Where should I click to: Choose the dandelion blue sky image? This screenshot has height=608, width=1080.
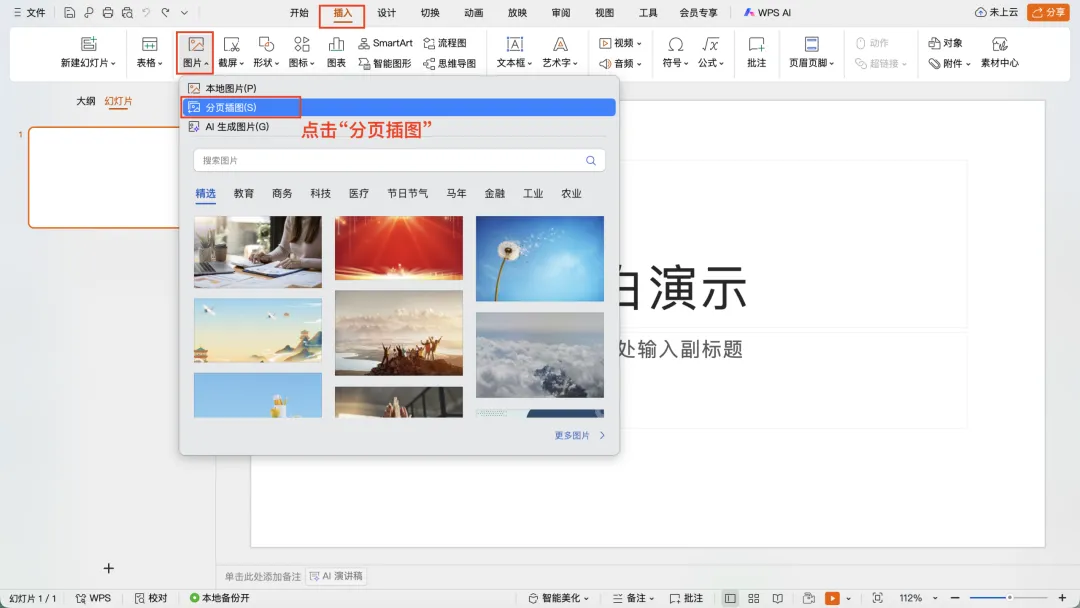pyautogui.click(x=539, y=258)
